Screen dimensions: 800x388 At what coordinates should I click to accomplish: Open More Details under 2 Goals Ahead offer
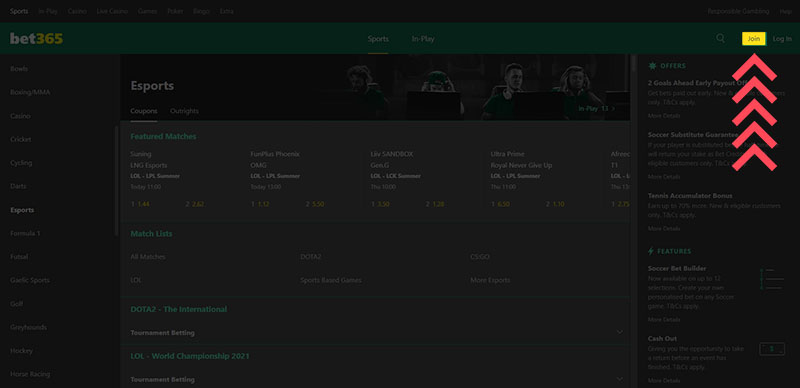[x=664, y=116]
